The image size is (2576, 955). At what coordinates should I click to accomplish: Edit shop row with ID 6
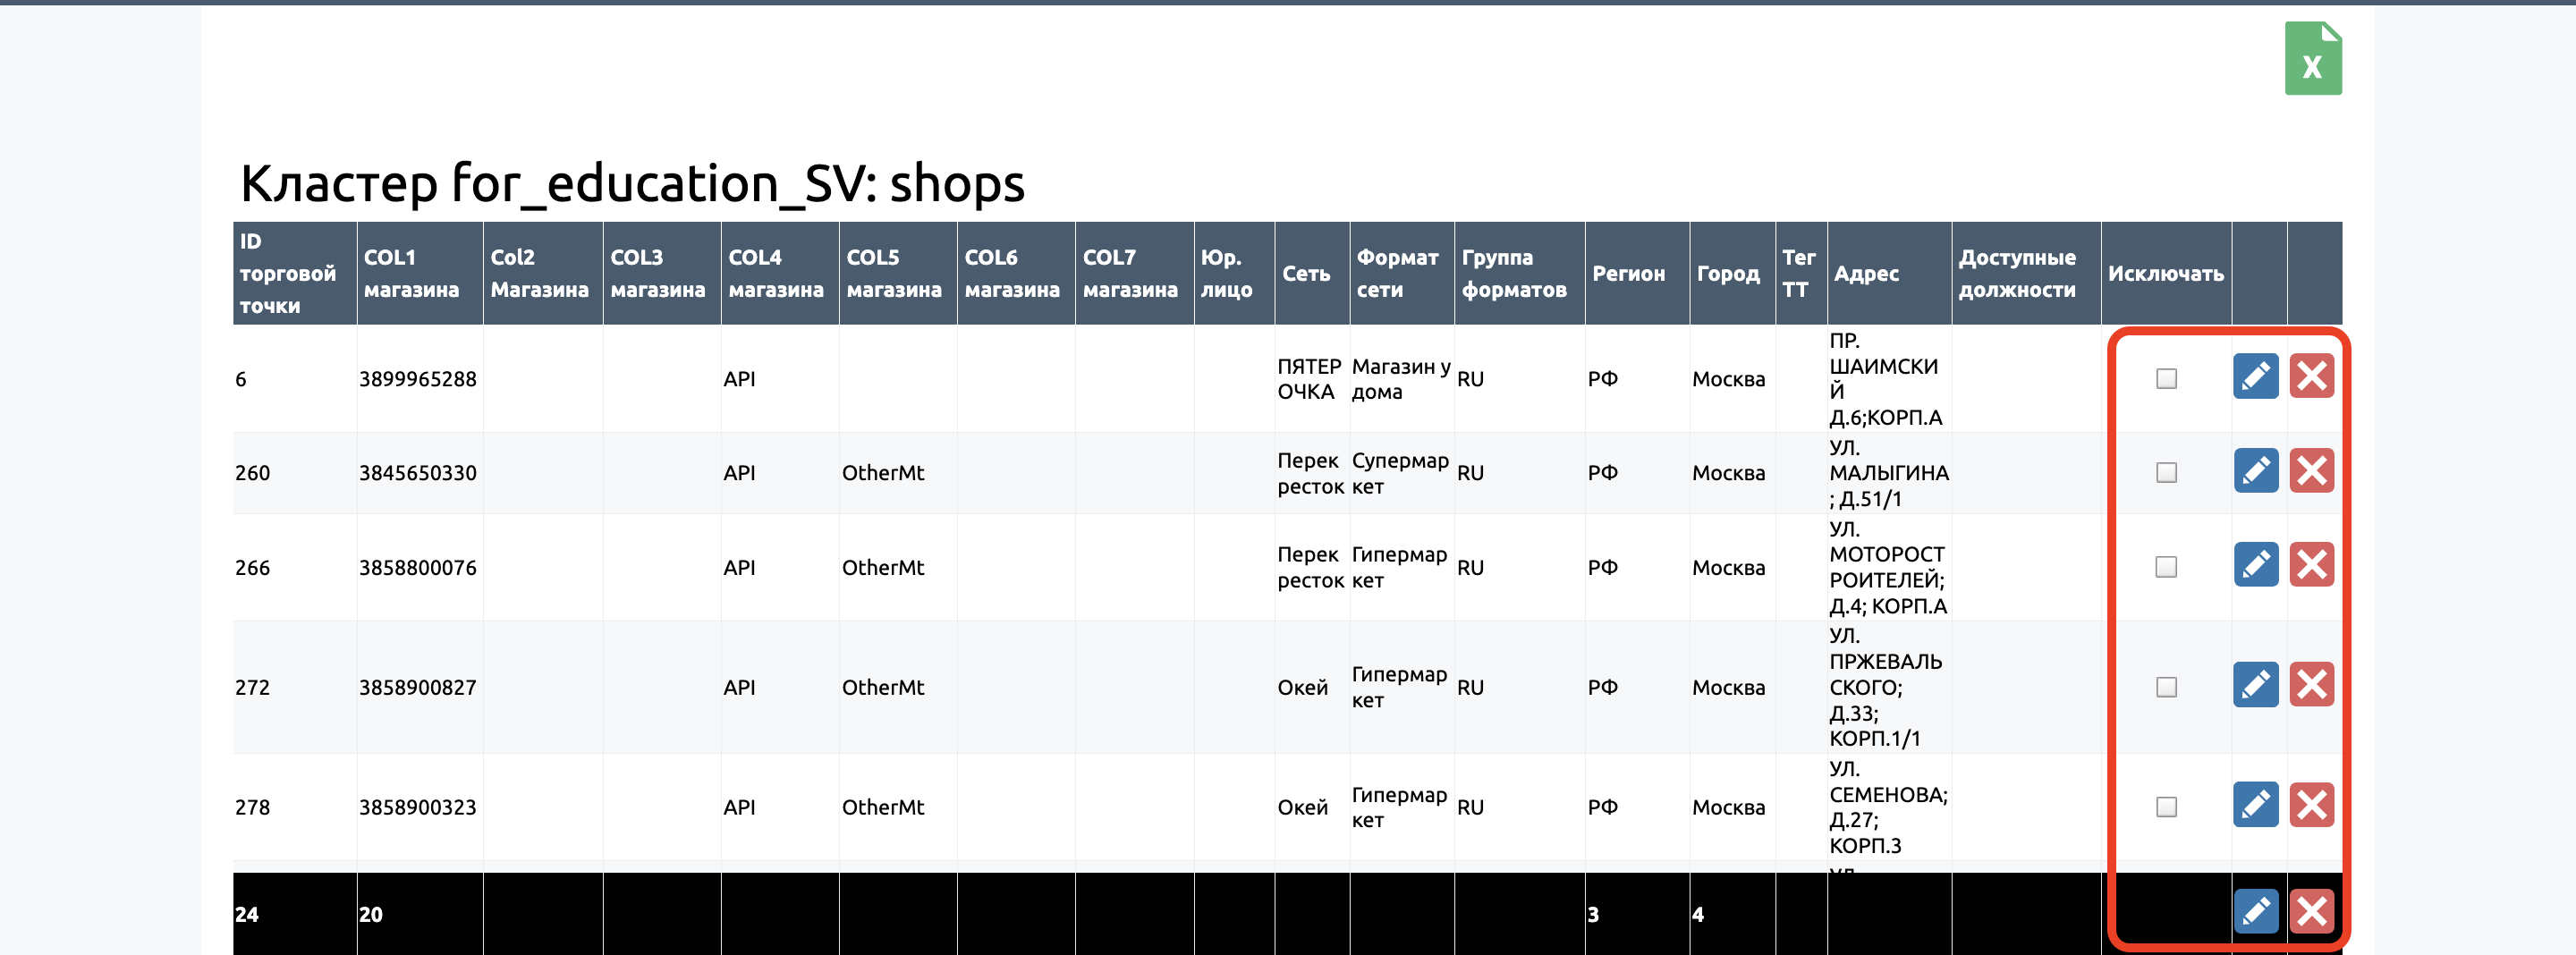pos(2255,377)
